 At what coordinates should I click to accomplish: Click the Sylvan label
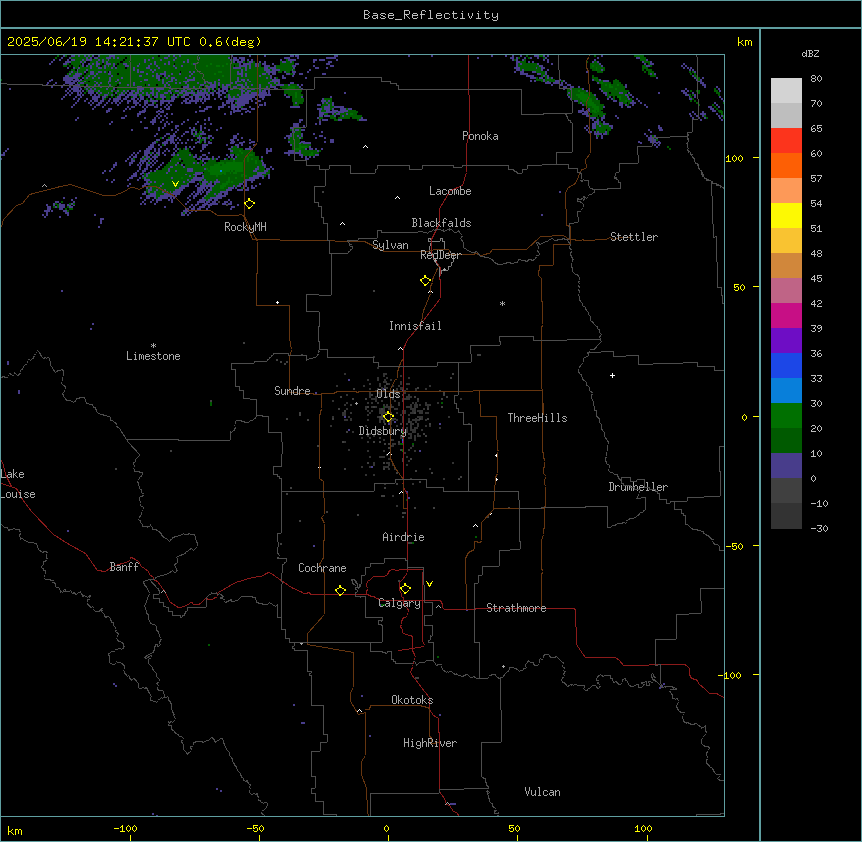click(390, 245)
